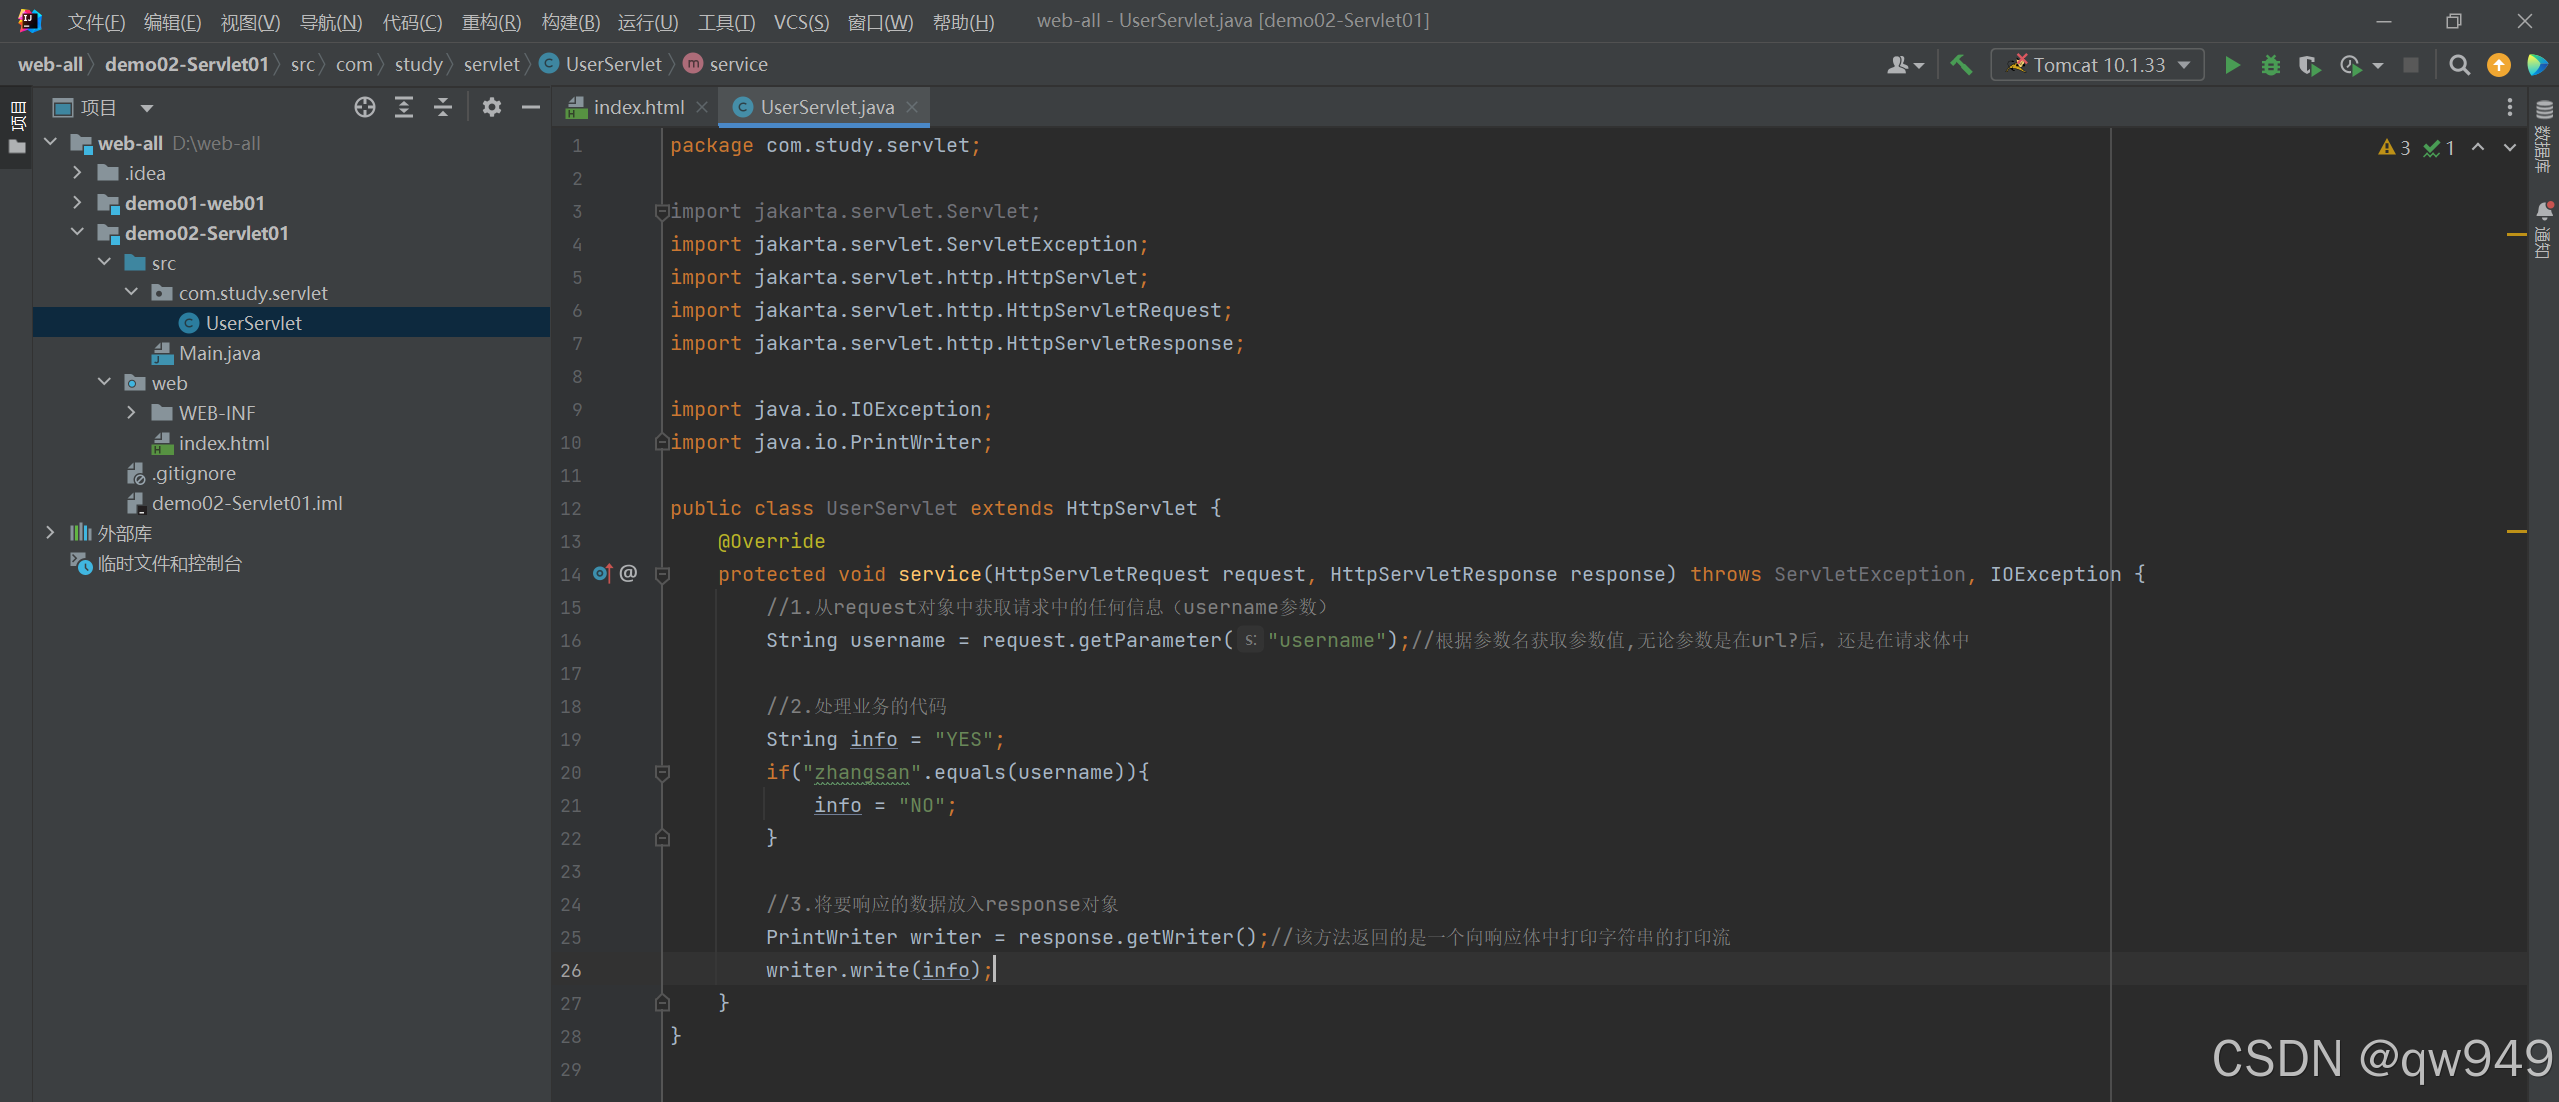
Task: Collapse the import statements fold marker on line 3
Action: (x=660, y=211)
